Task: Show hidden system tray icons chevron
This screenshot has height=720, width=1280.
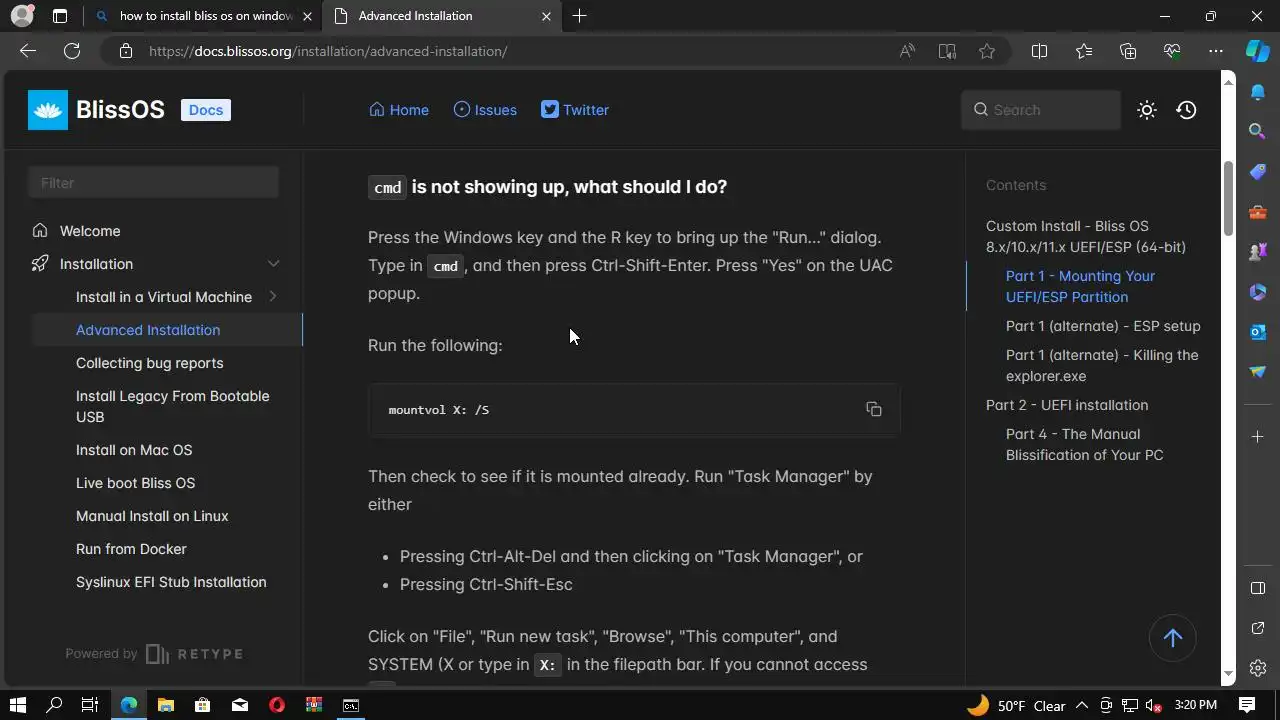Action: 1082,706
